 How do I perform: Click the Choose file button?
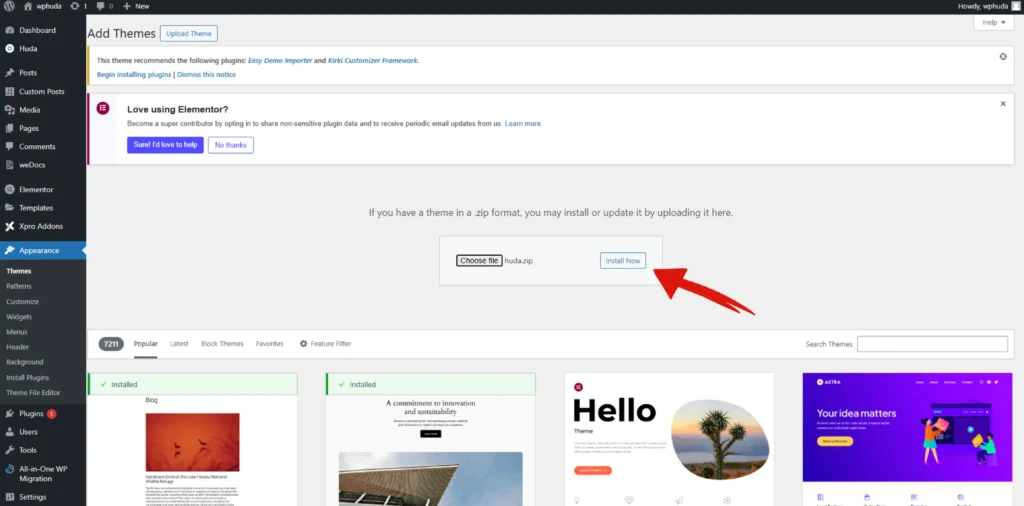479,261
